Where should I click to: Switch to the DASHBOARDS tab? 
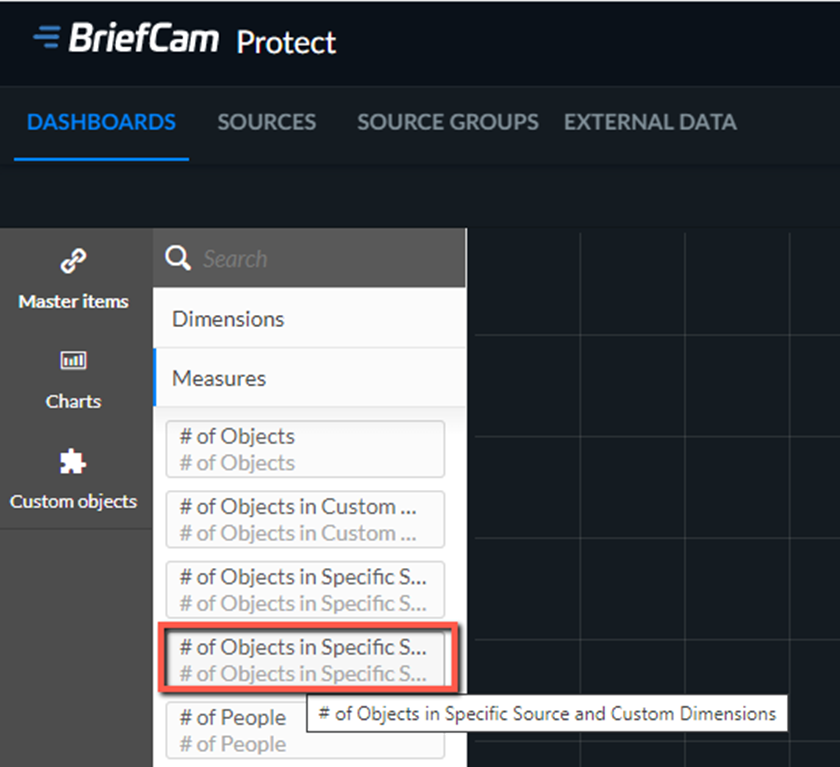[101, 122]
